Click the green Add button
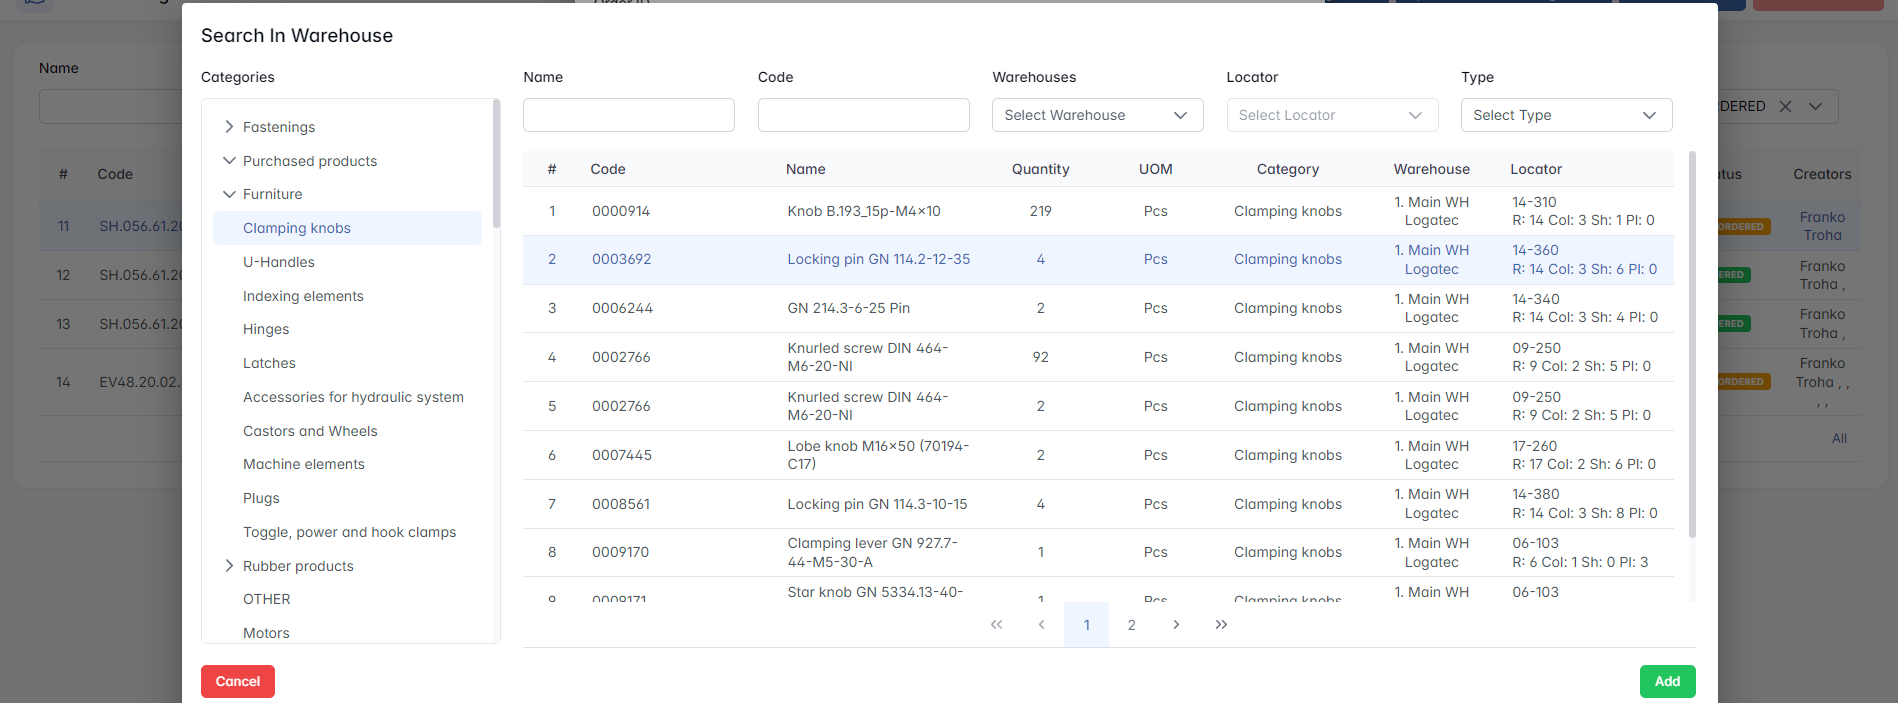The width and height of the screenshot is (1898, 703). point(1667,681)
